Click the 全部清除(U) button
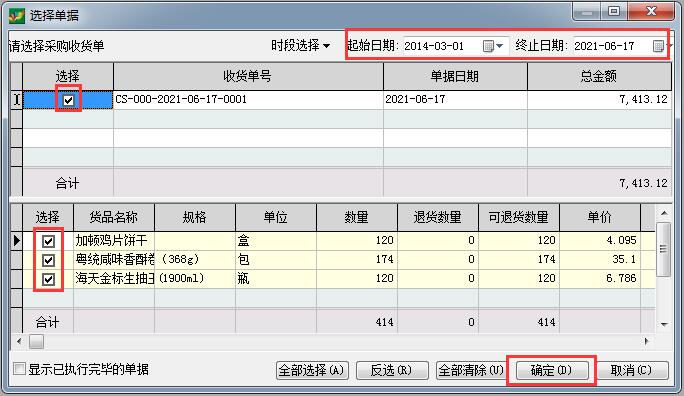 point(471,371)
